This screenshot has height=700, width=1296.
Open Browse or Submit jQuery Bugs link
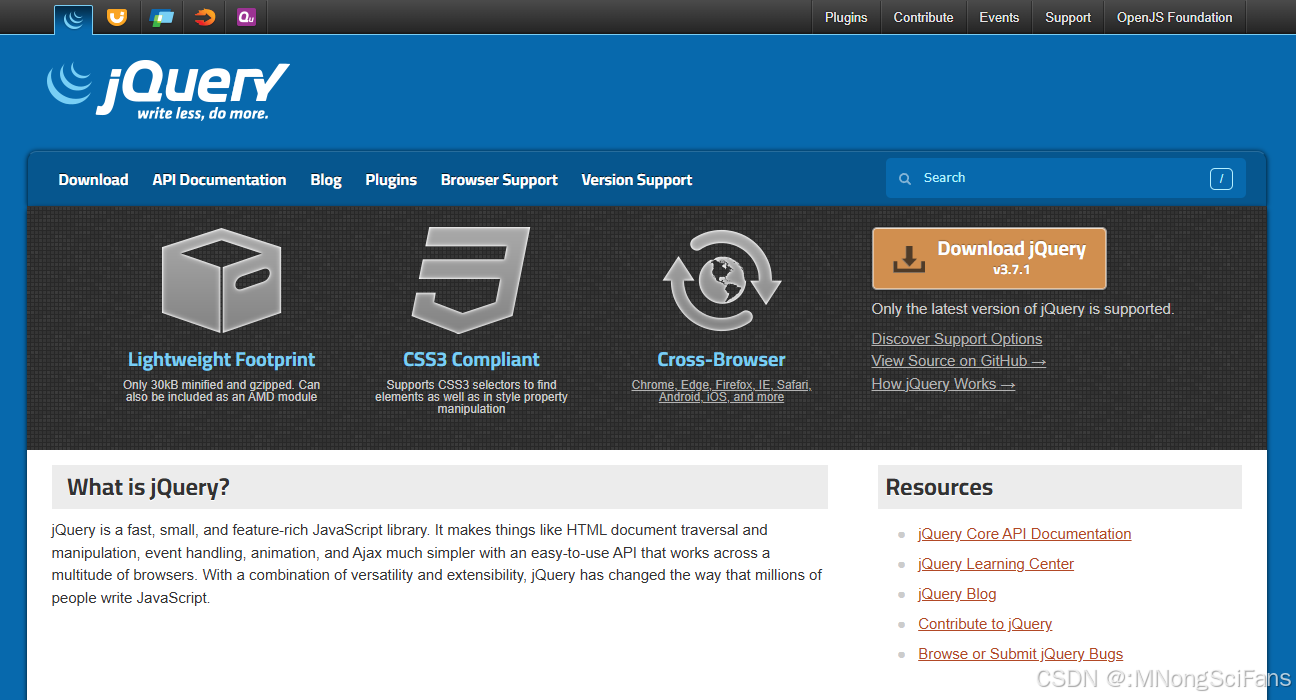(x=1021, y=654)
